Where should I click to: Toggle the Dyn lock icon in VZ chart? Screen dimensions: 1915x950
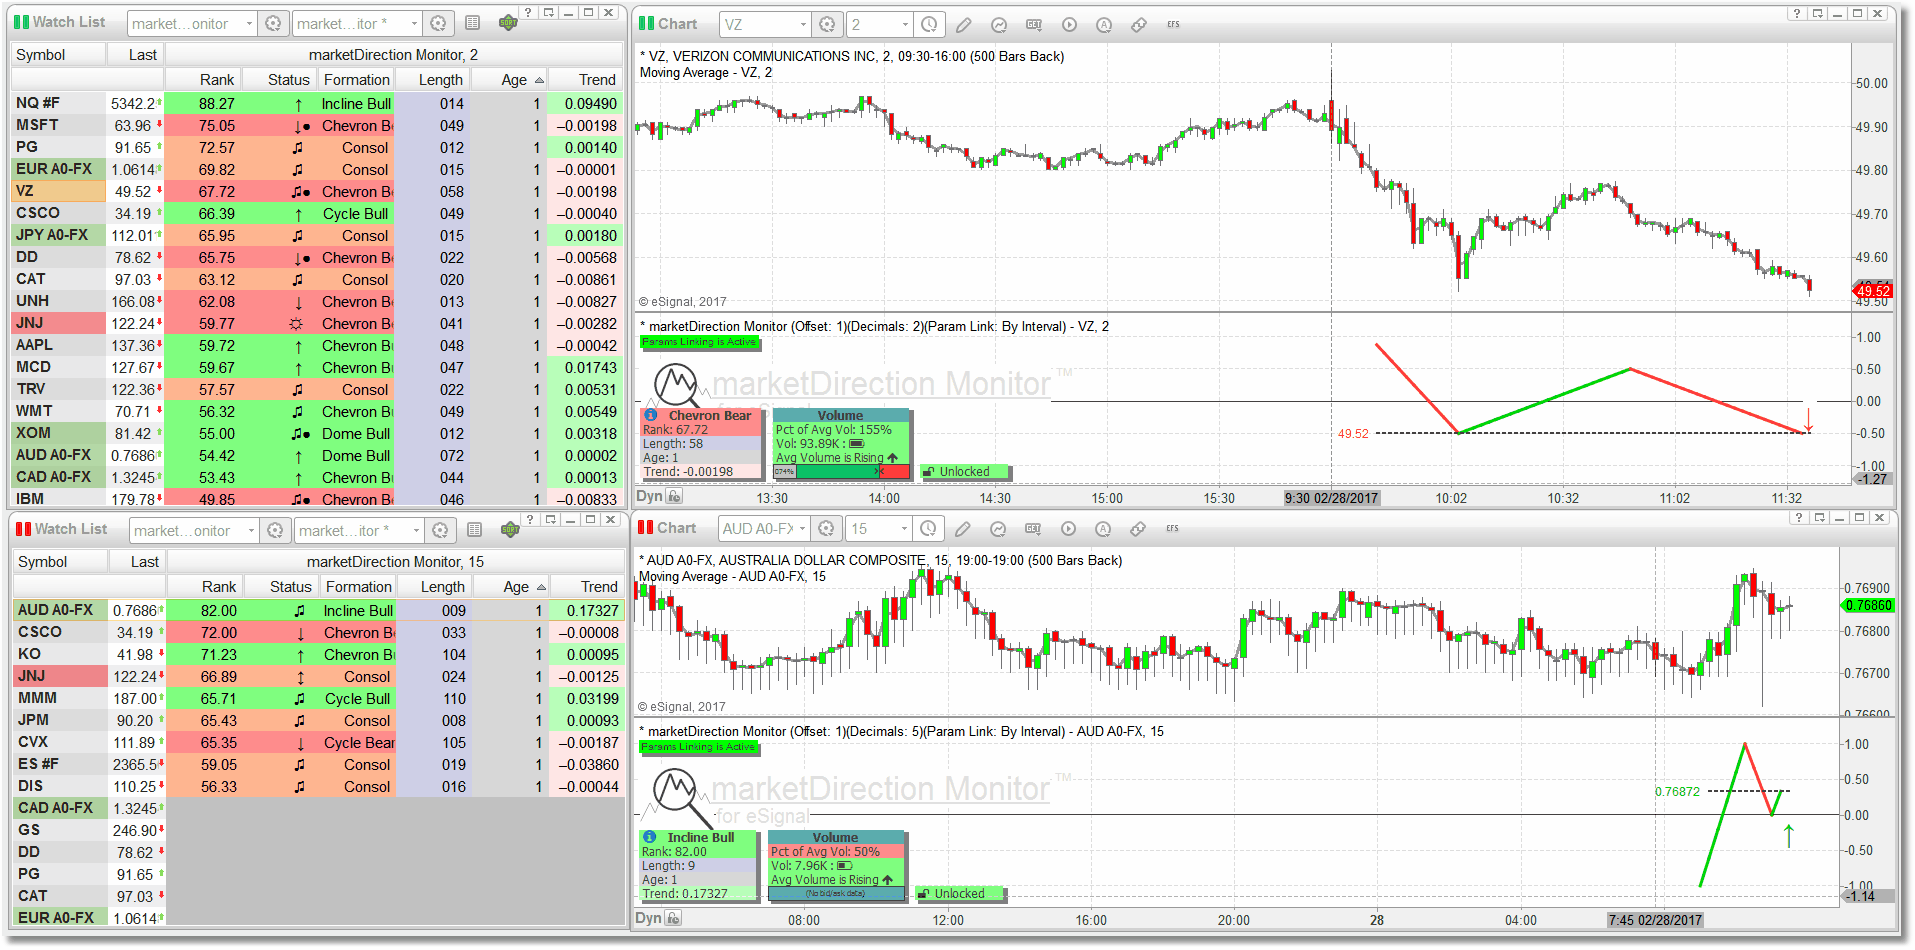pyautogui.click(x=675, y=497)
